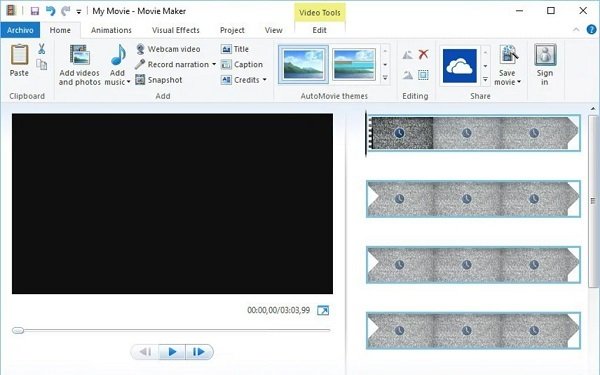Rotate right in Editing group

coord(408,75)
